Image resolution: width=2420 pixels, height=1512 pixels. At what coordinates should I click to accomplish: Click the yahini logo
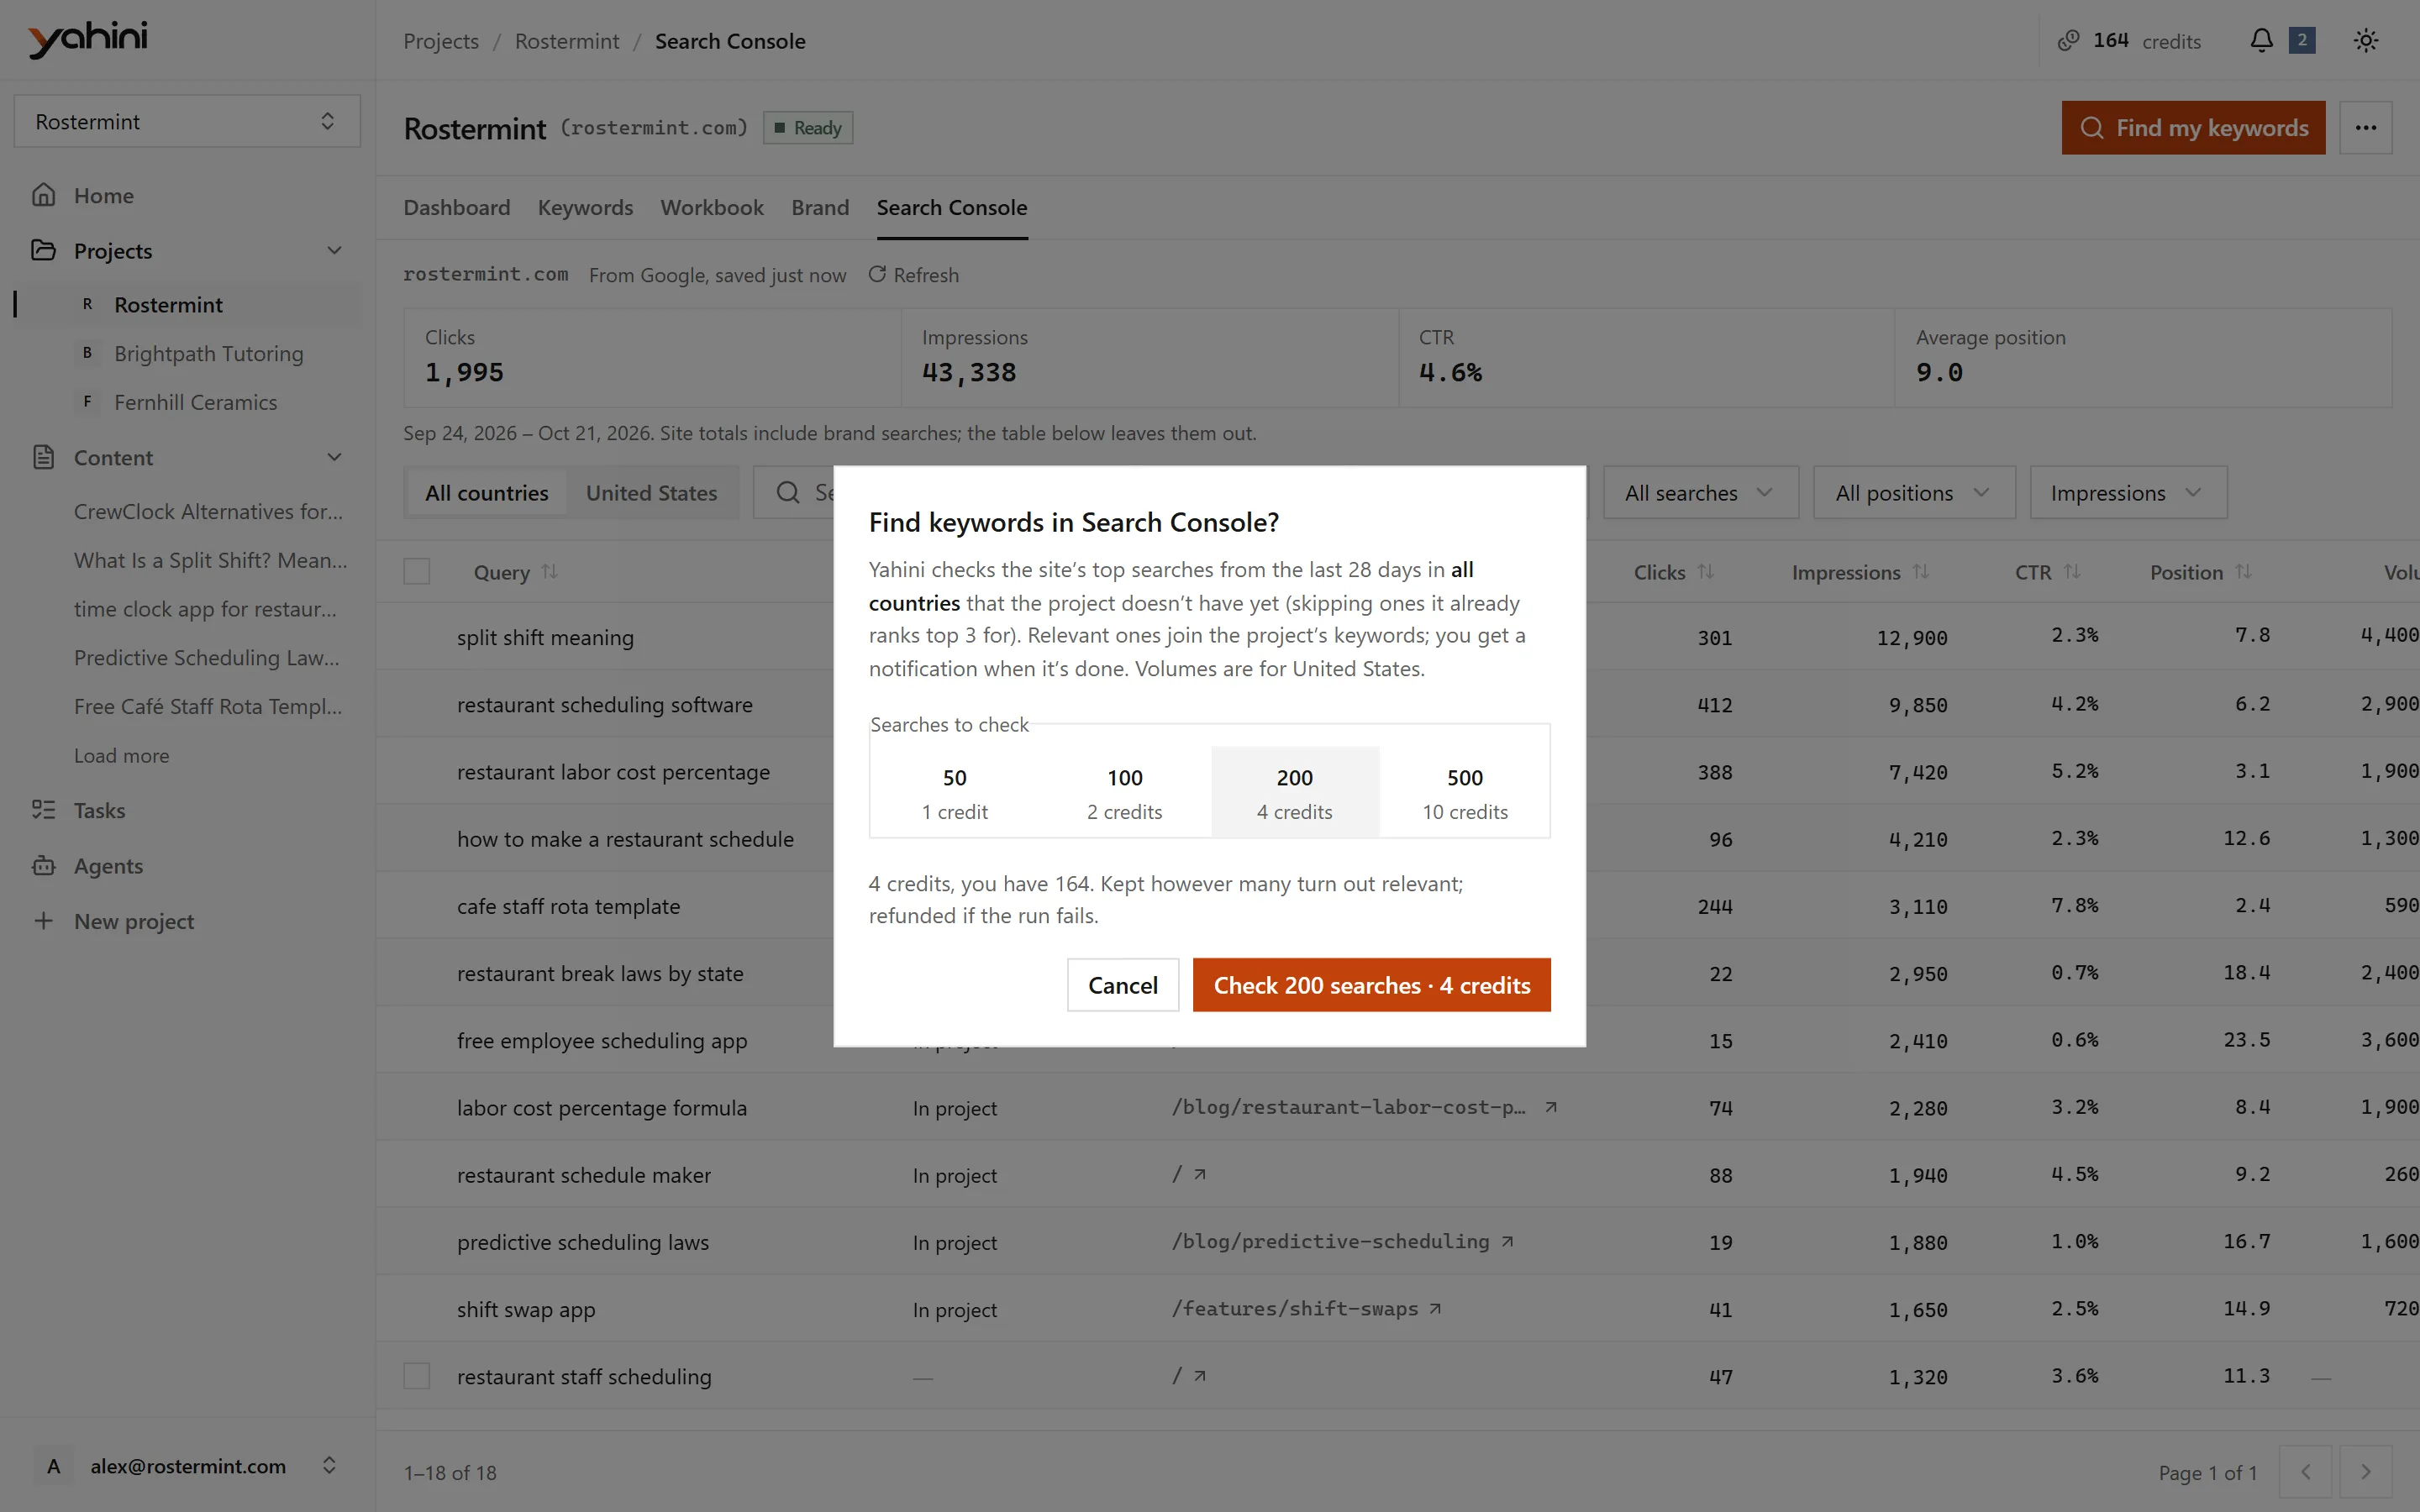pyautogui.click(x=88, y=39)
